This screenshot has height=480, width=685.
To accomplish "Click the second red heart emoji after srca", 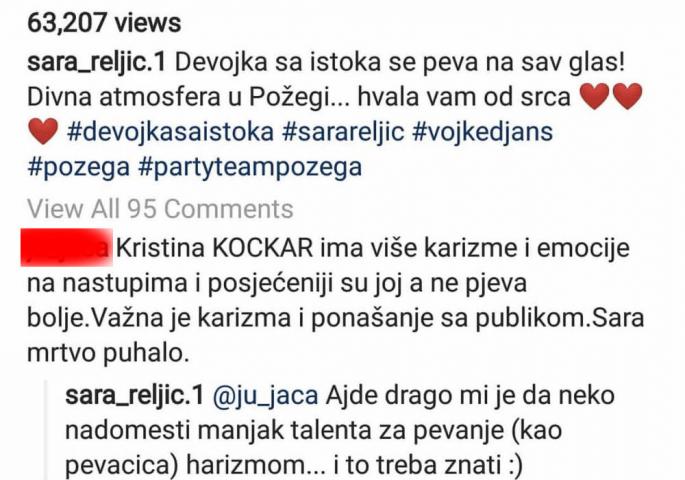I will pyautogui.click(x=628, y=96).
